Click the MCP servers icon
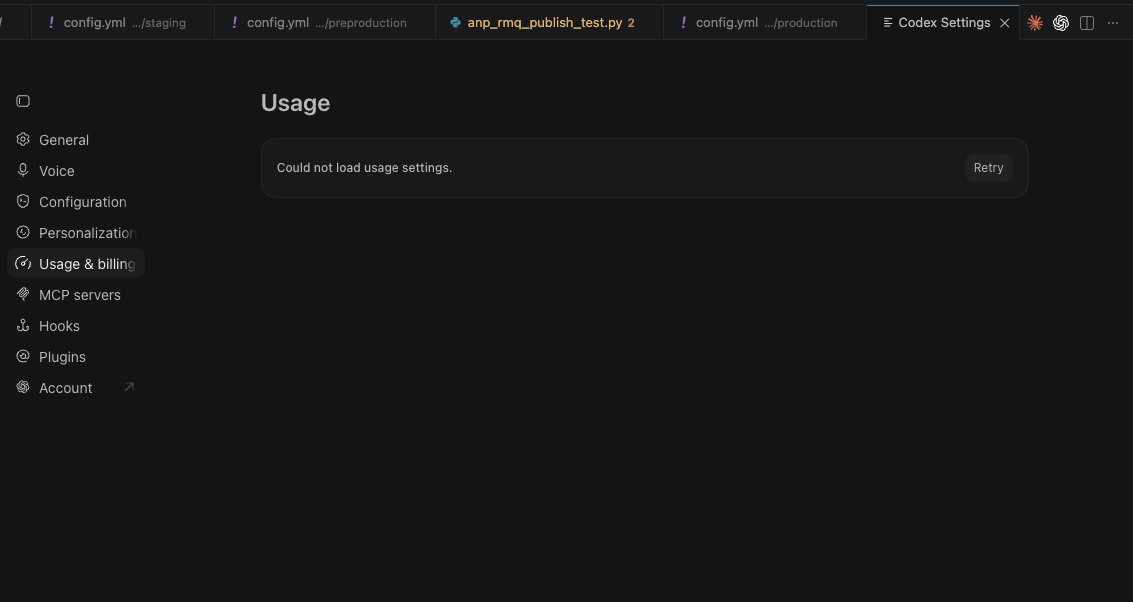The height and width of the screenshot is (602, 1133). click(23, 294)
